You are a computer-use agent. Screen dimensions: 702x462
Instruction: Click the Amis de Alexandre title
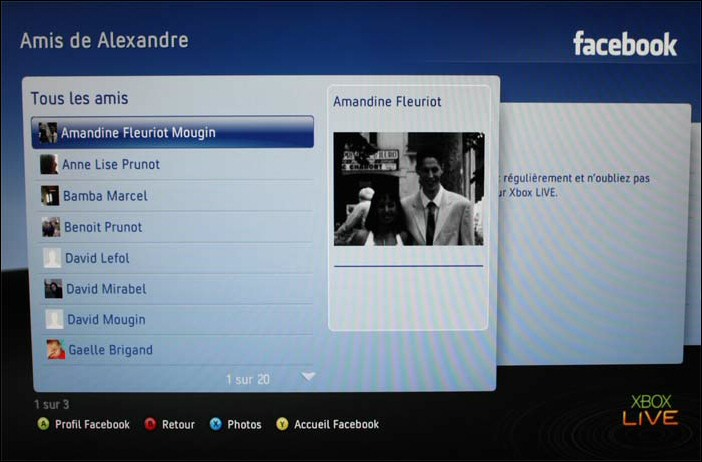[x=104, y=40]
